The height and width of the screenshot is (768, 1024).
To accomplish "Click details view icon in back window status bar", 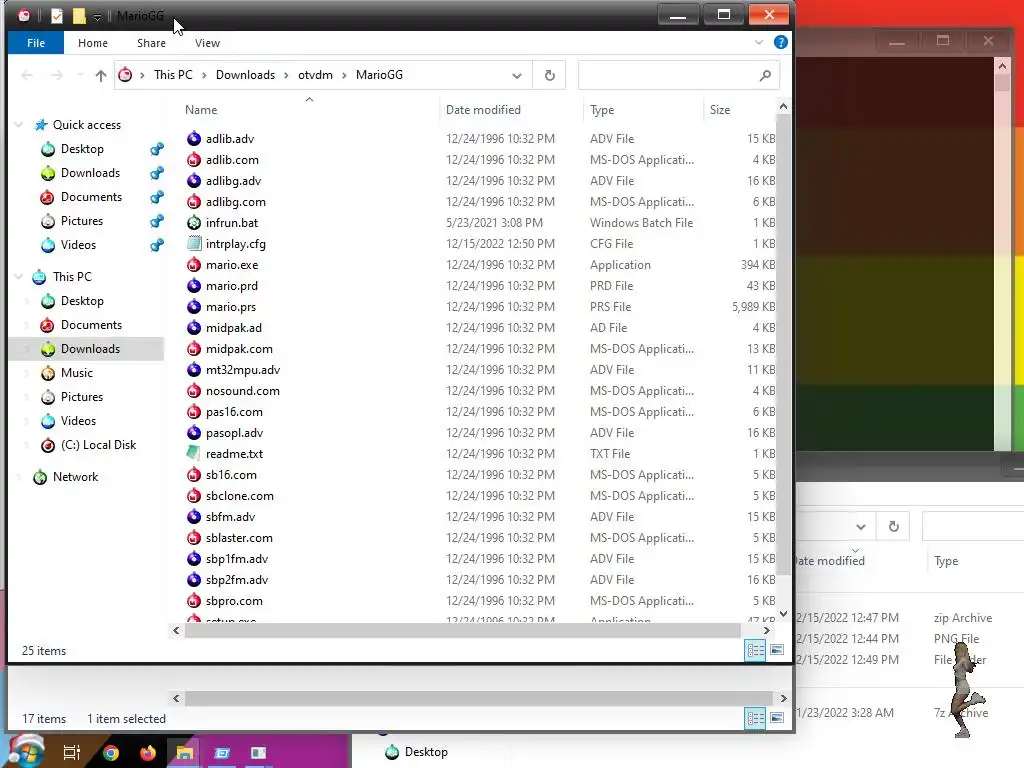I will pyautogui.click(x=756, y=718).
